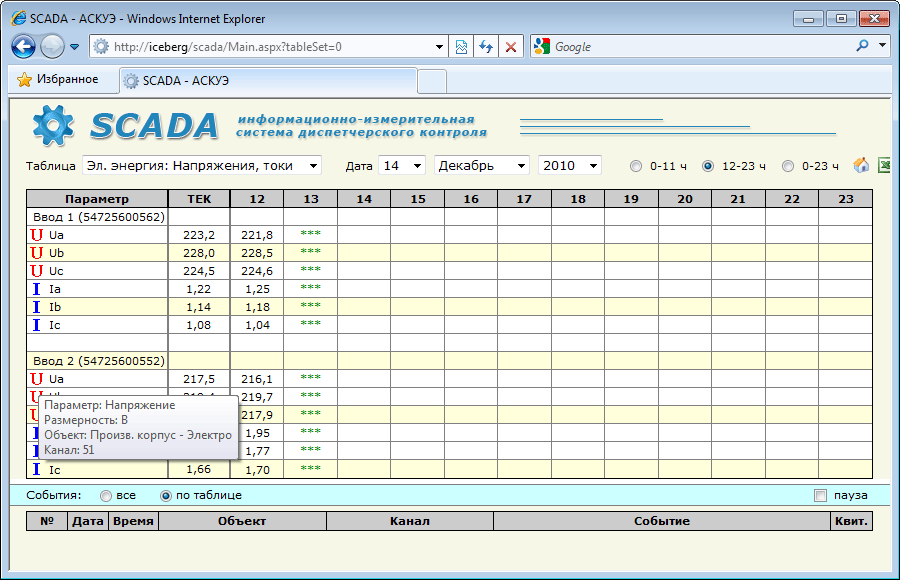Minimize the Internet Explorer window
900x580 pixels.
pyautogui.click(x=809, y=18)
